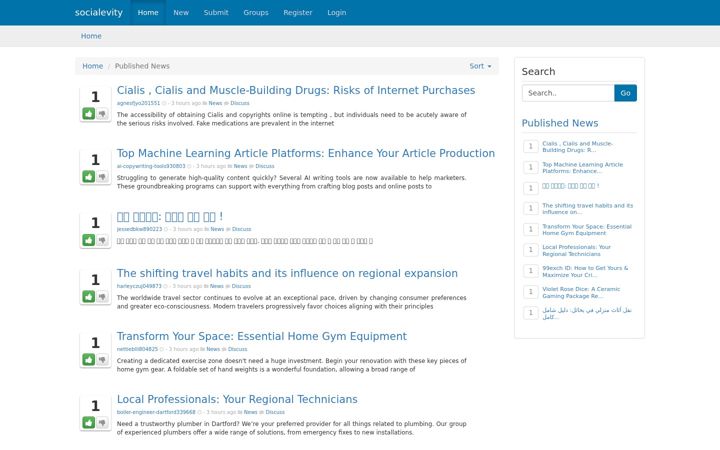Click Discuss under the Machine Learning post

coord(264,166)
